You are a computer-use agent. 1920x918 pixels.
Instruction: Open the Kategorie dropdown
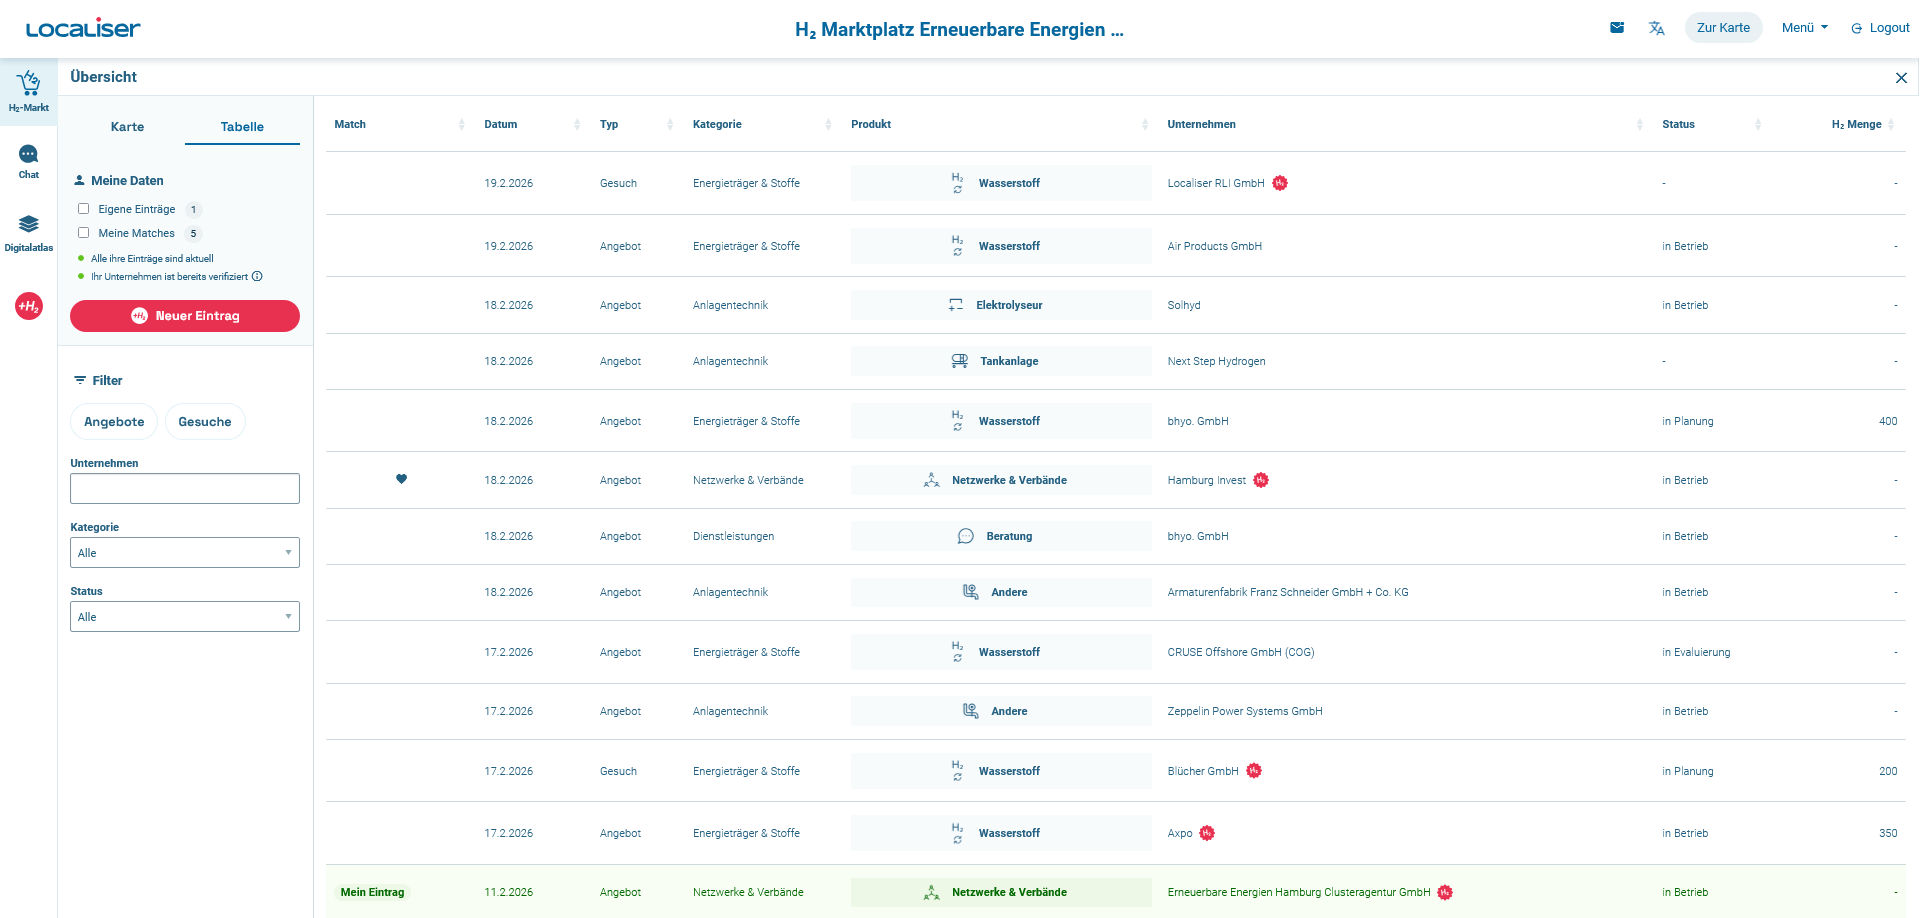pos(185,553)
